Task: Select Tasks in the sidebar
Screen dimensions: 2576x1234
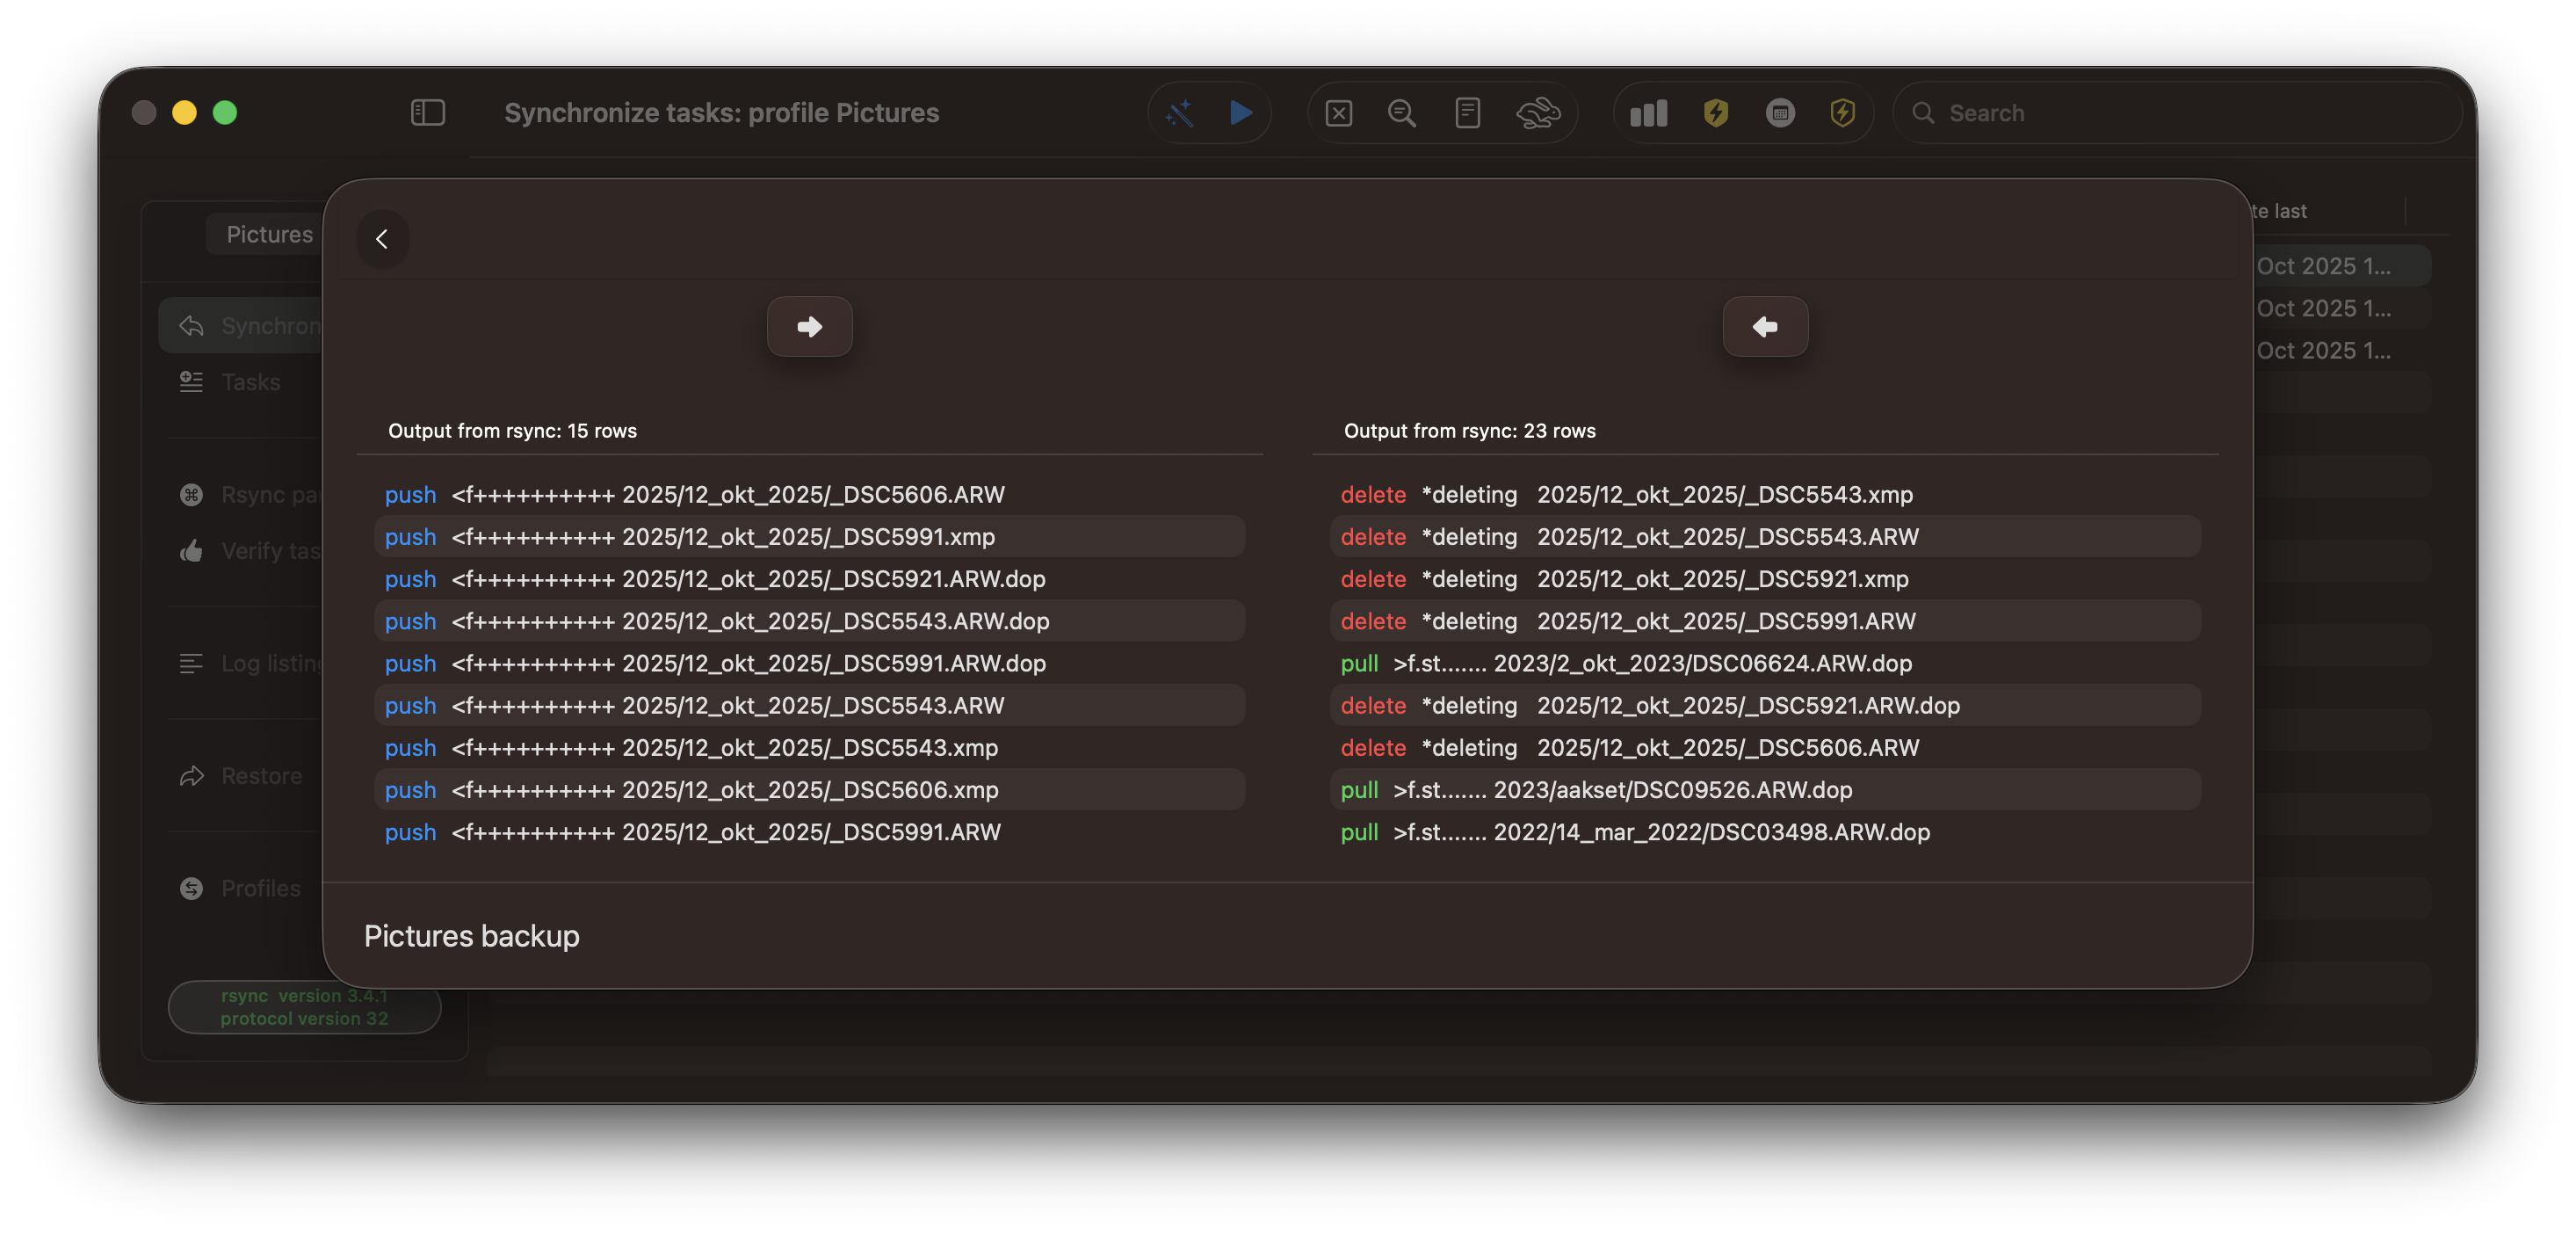Action: point(250,382)
